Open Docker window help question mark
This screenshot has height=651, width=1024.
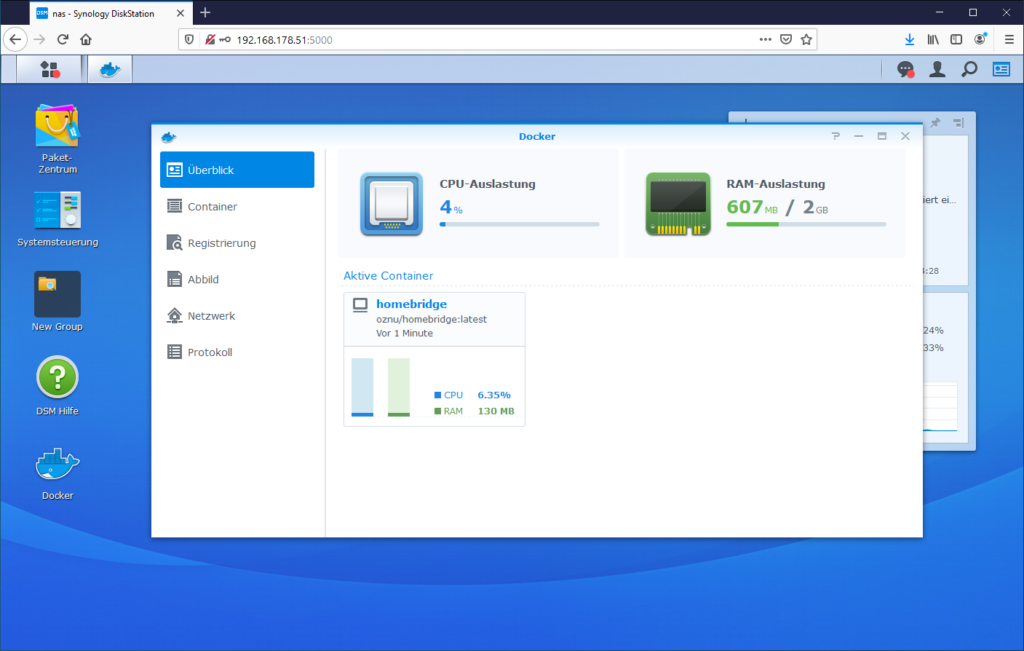point(835,136)
